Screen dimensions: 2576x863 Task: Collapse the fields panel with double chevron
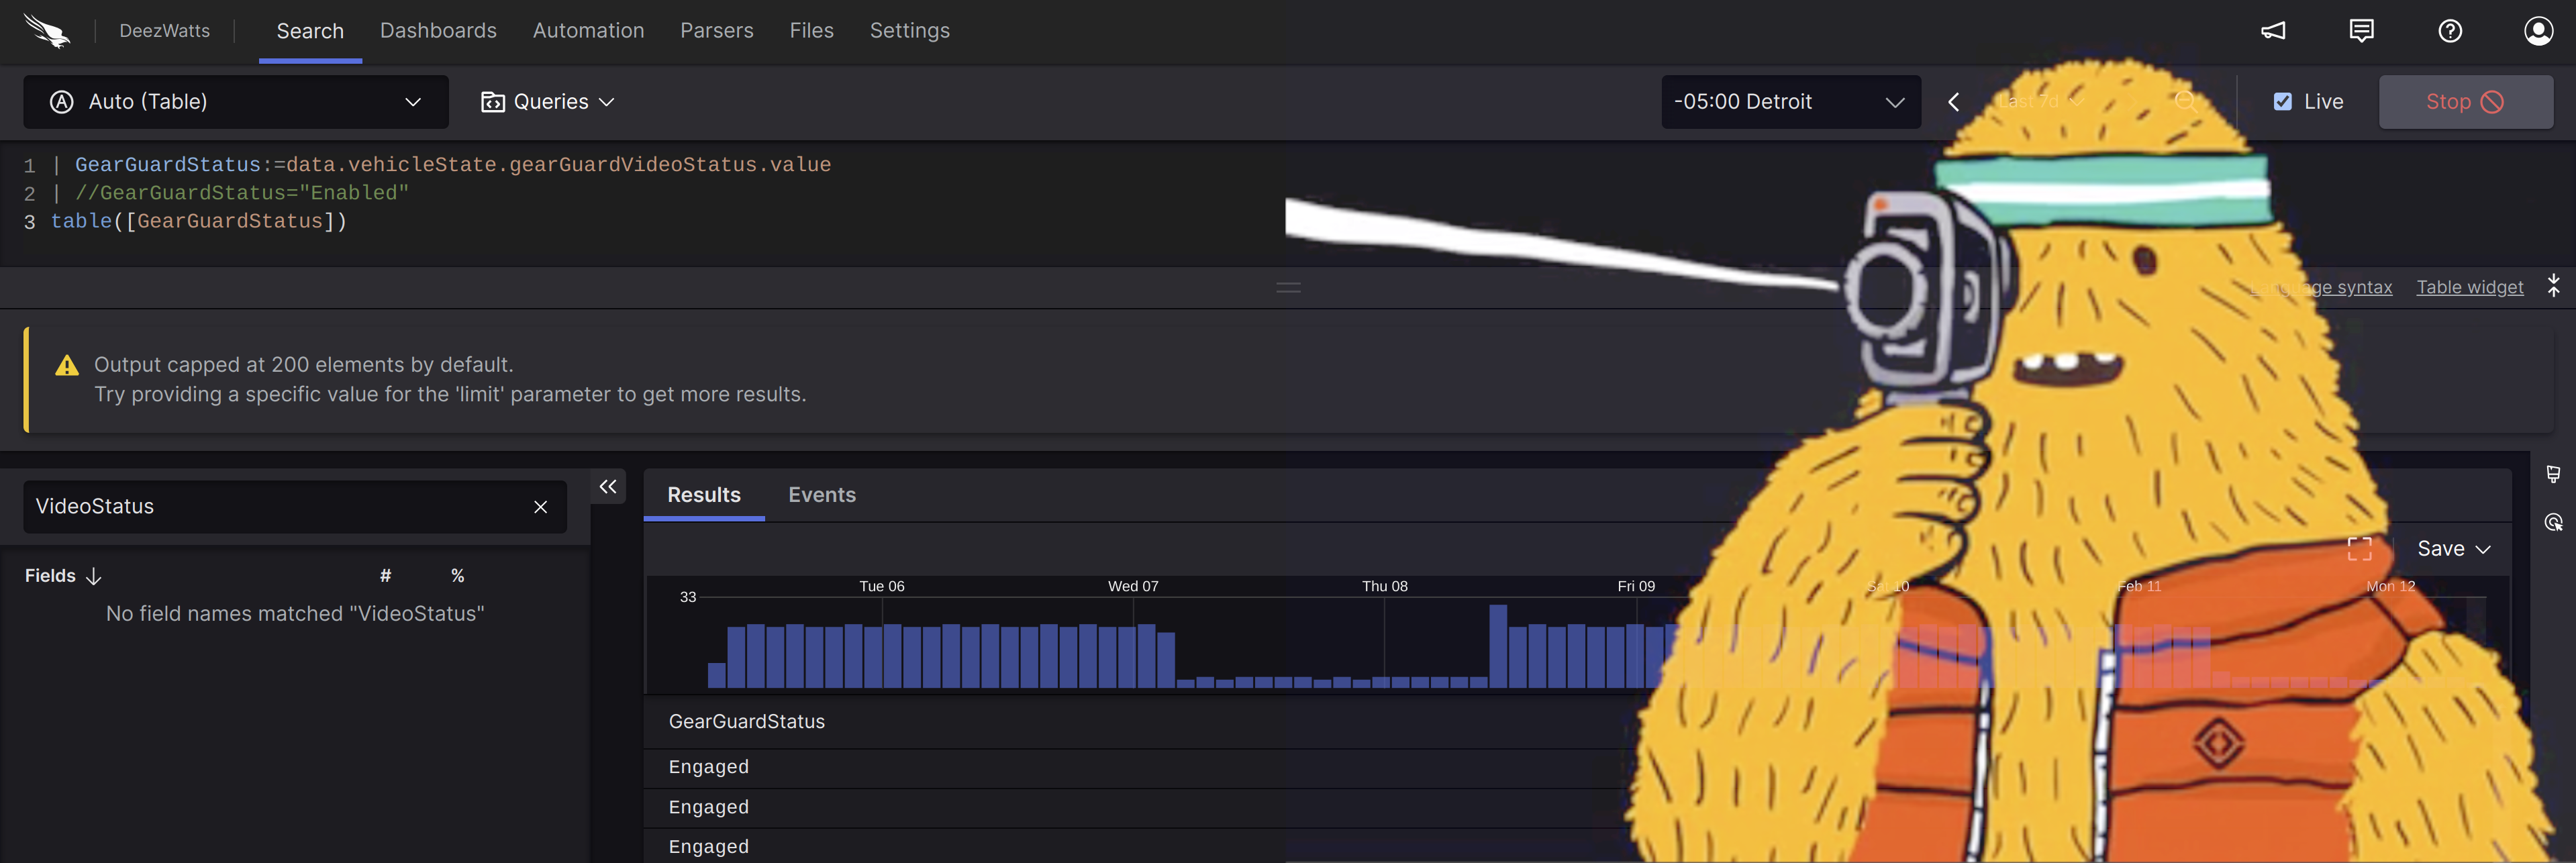pyautogui.click(x=608, y=487)
